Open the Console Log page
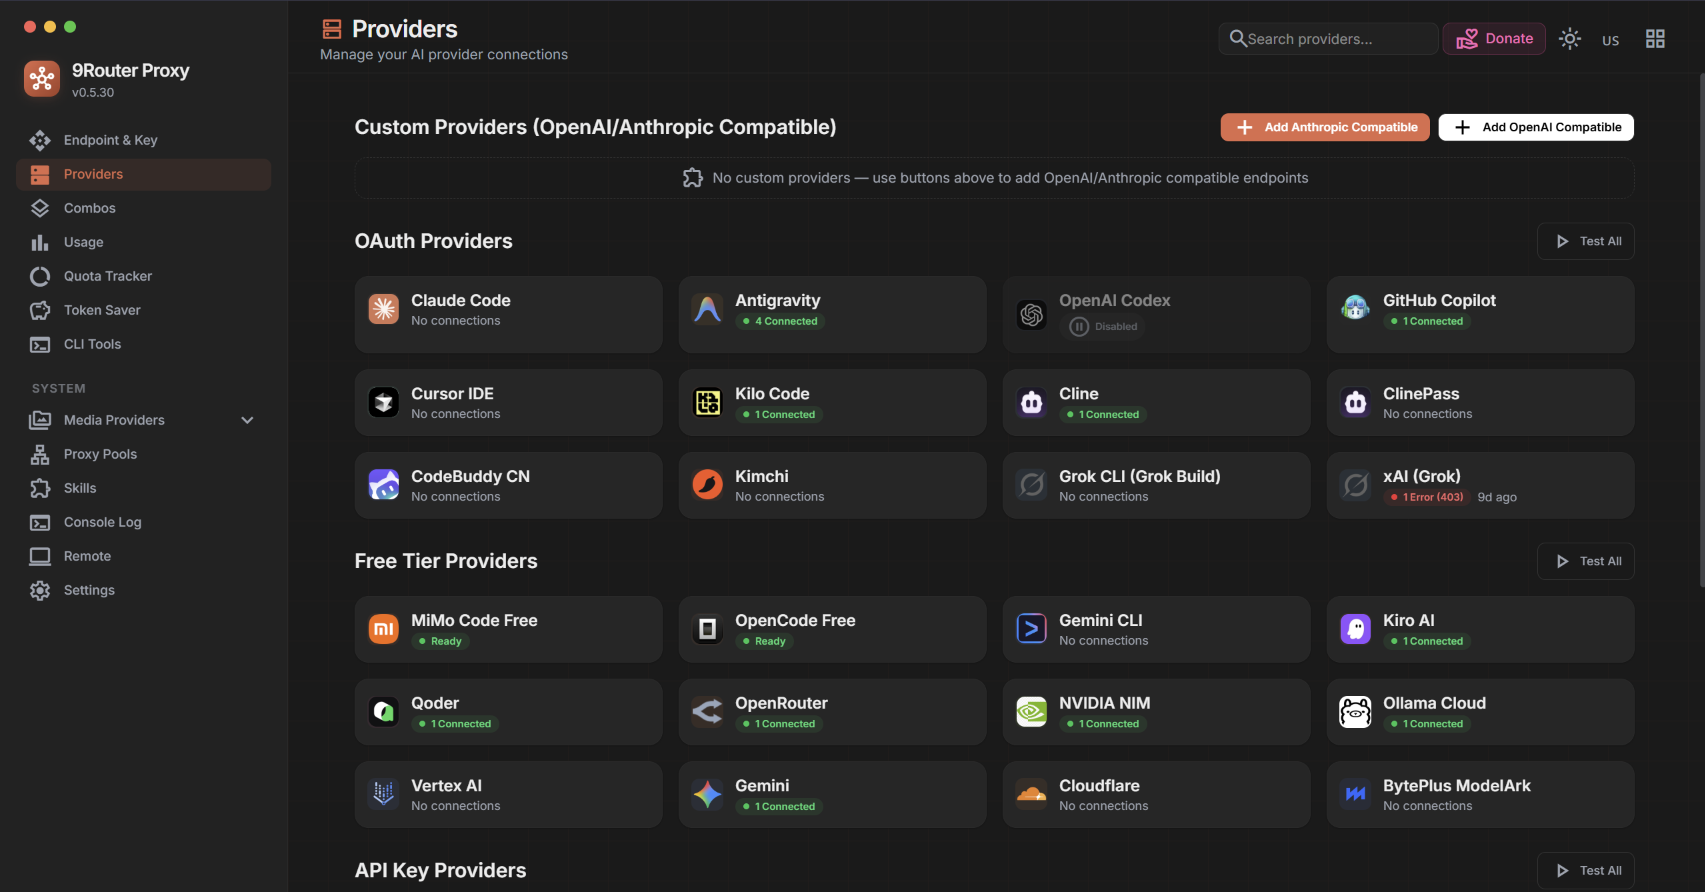Image resolution: width=1705 pixels, height=892 pixels. click(144, 522)
